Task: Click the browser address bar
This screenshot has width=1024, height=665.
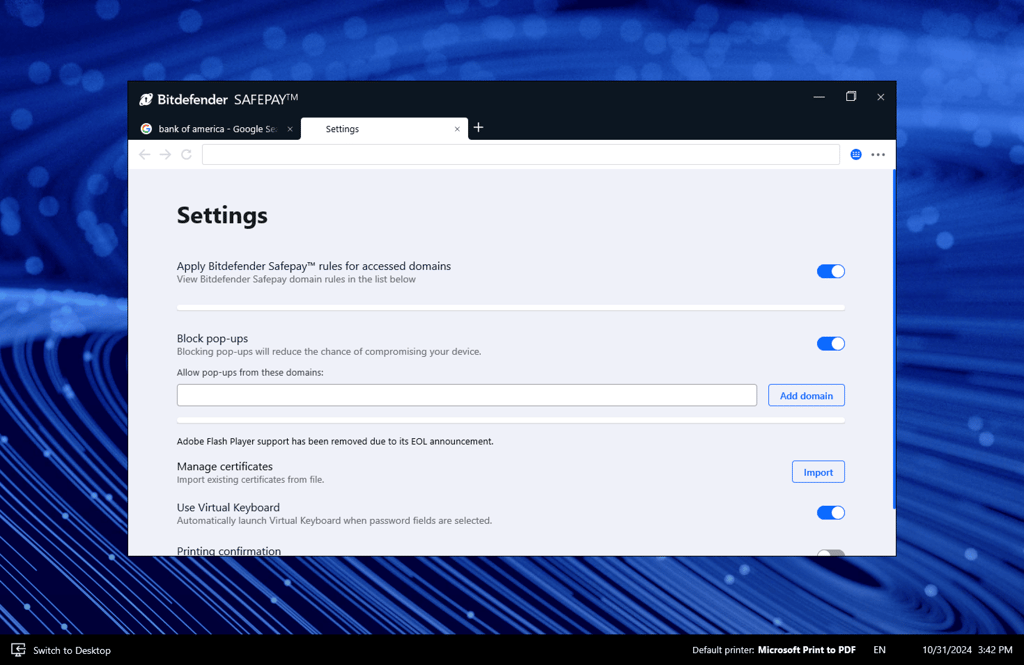Action: pos(520,154)
